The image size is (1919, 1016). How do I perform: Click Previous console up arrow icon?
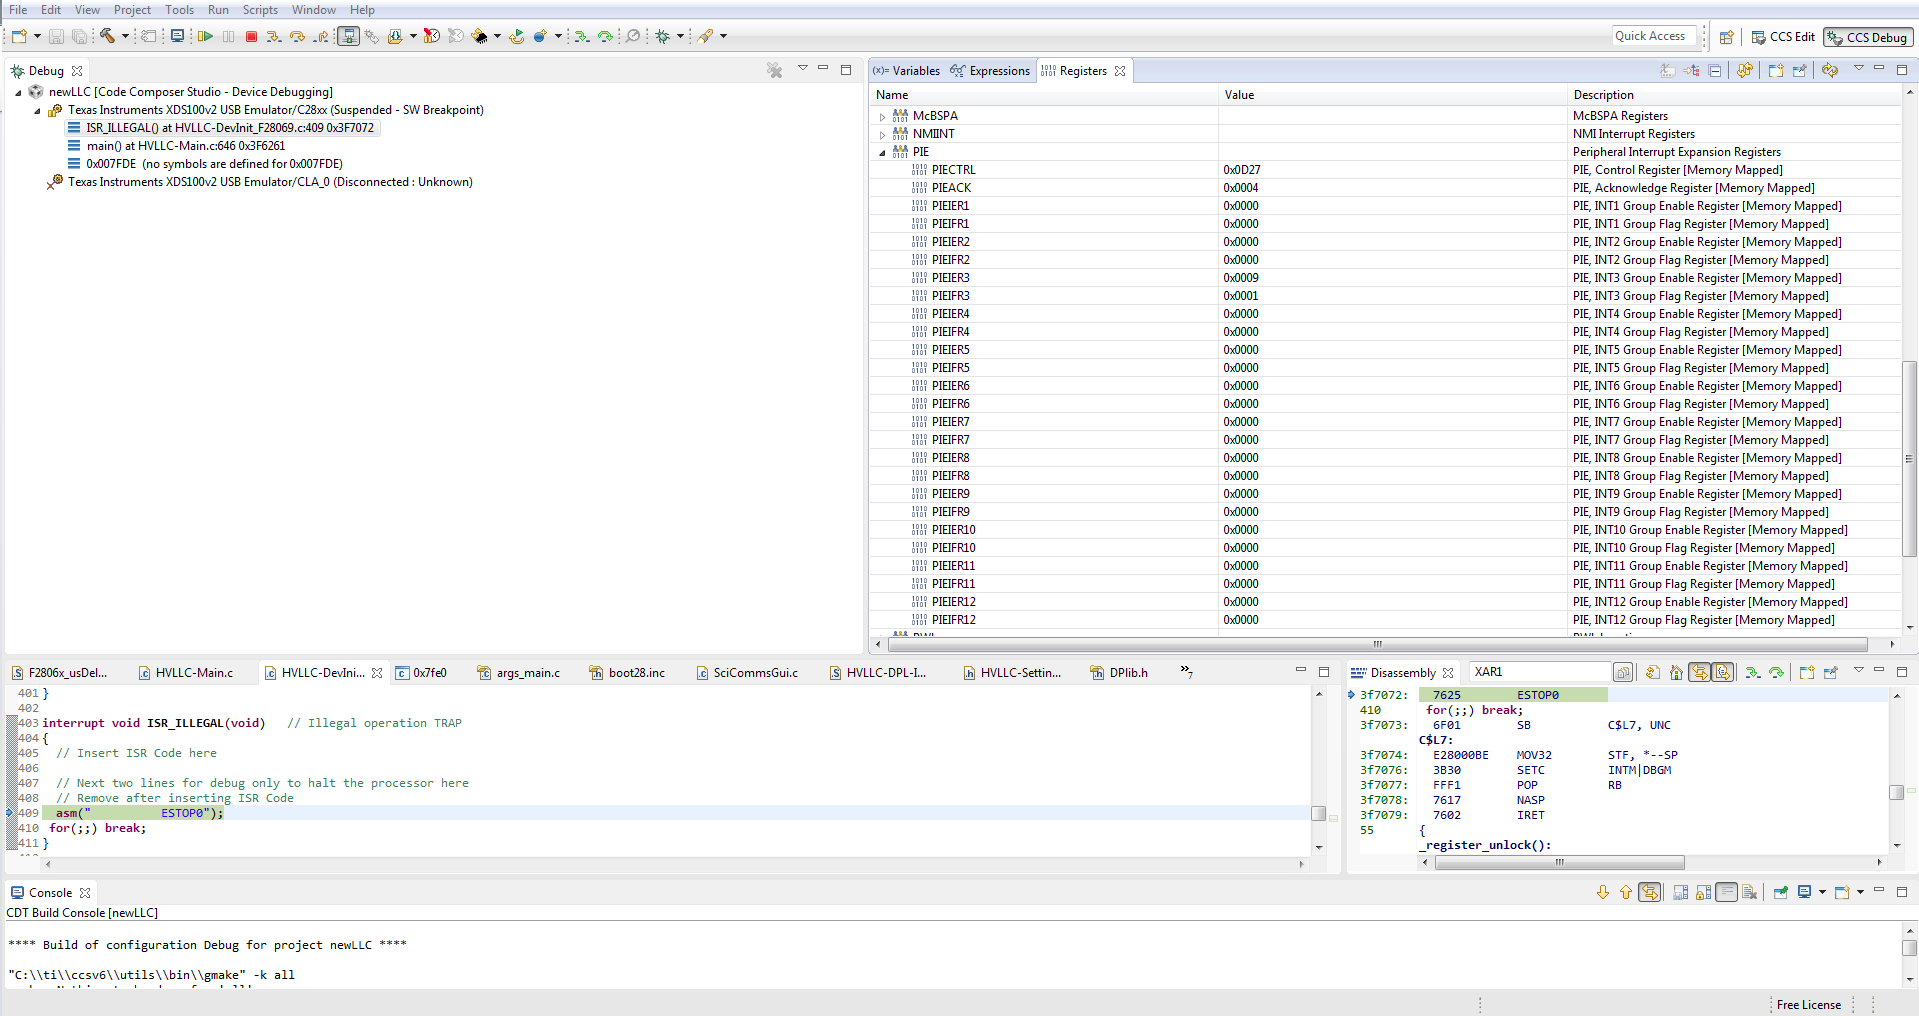tap(1626, 892)
